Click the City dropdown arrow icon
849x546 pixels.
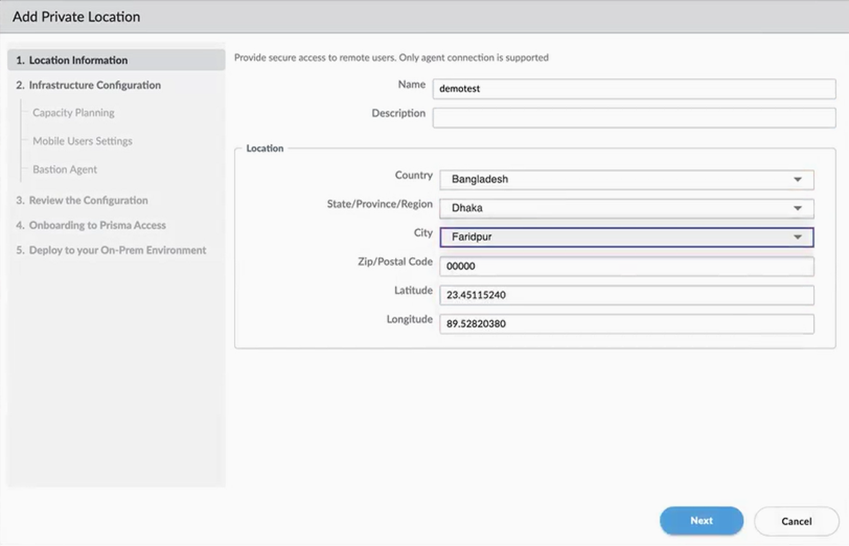pos(797,238)
